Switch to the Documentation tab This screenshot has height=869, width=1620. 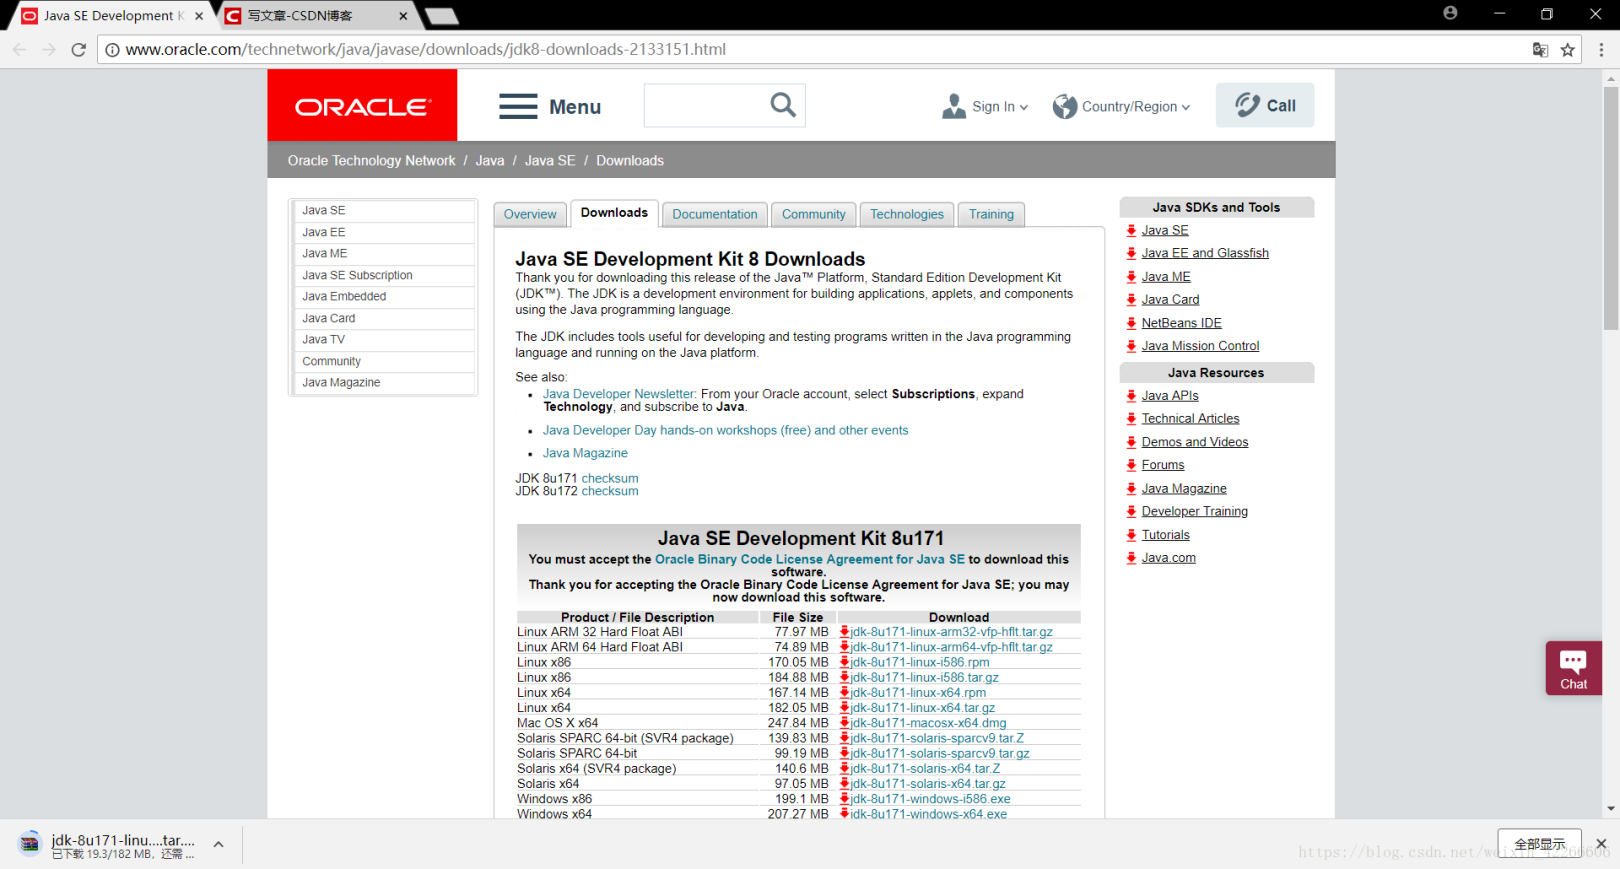pos(715,214)
